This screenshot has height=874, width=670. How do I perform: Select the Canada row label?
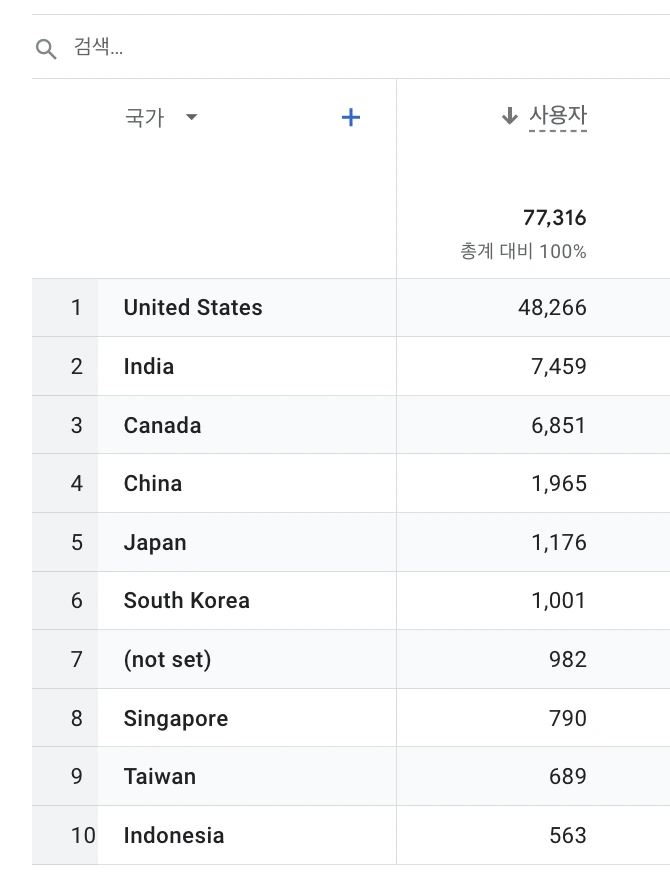162,425
